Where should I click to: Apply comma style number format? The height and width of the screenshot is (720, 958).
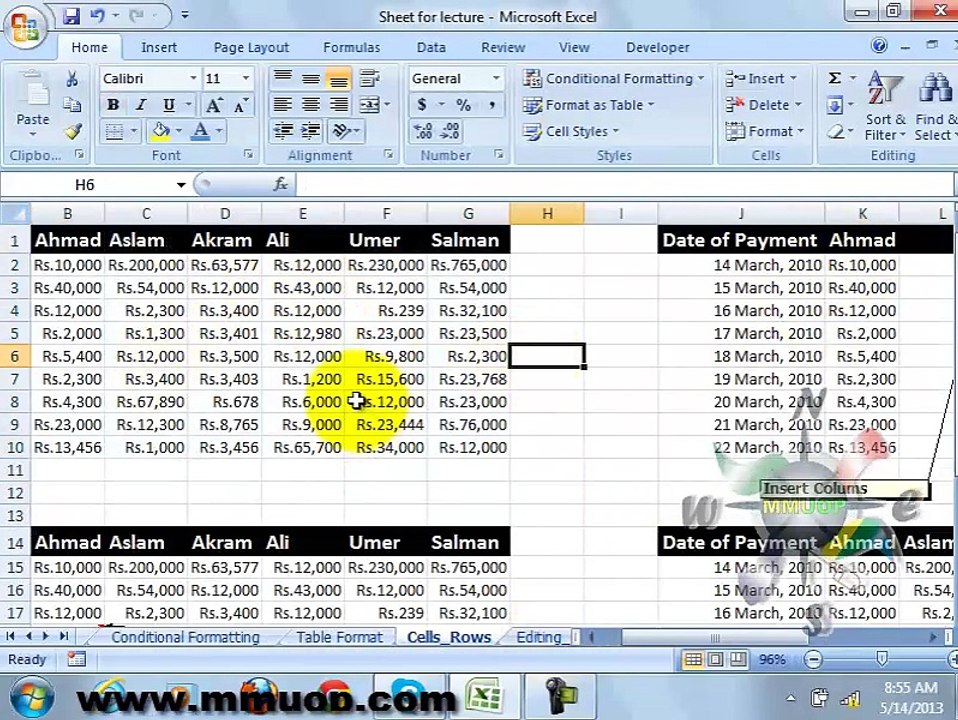point(492,105)
